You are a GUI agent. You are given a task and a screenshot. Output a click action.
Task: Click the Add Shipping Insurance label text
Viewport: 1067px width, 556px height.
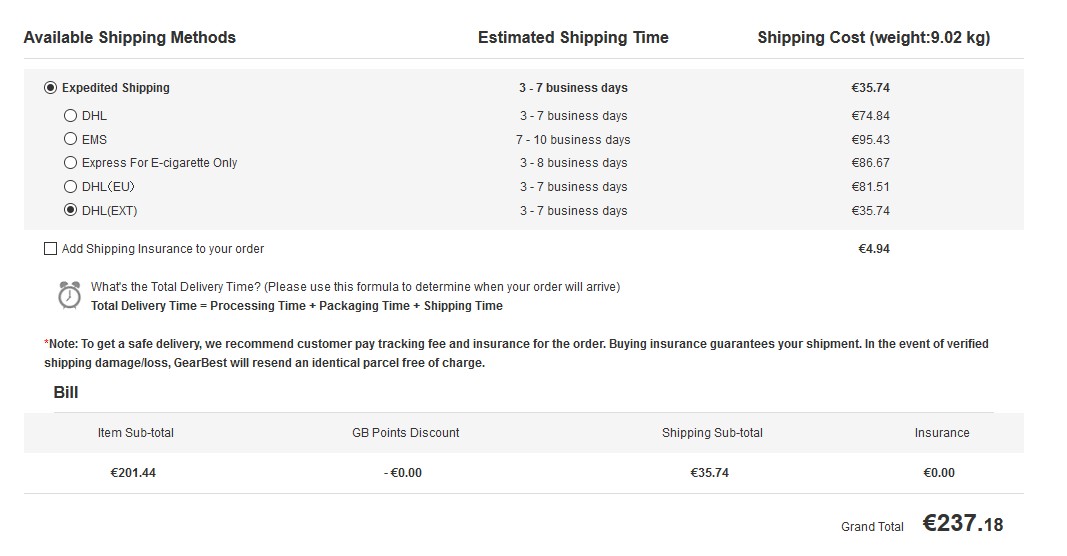point(163,249)
